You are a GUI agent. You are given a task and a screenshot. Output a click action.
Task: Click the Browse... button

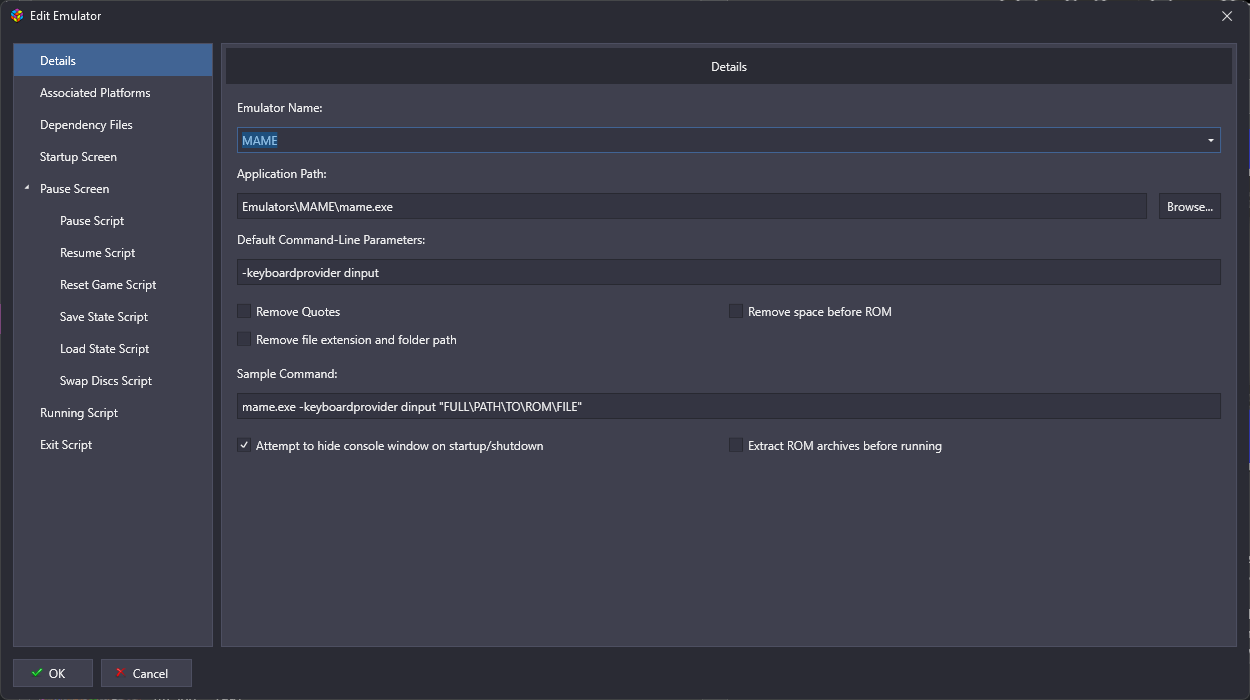pos(1189,206)
